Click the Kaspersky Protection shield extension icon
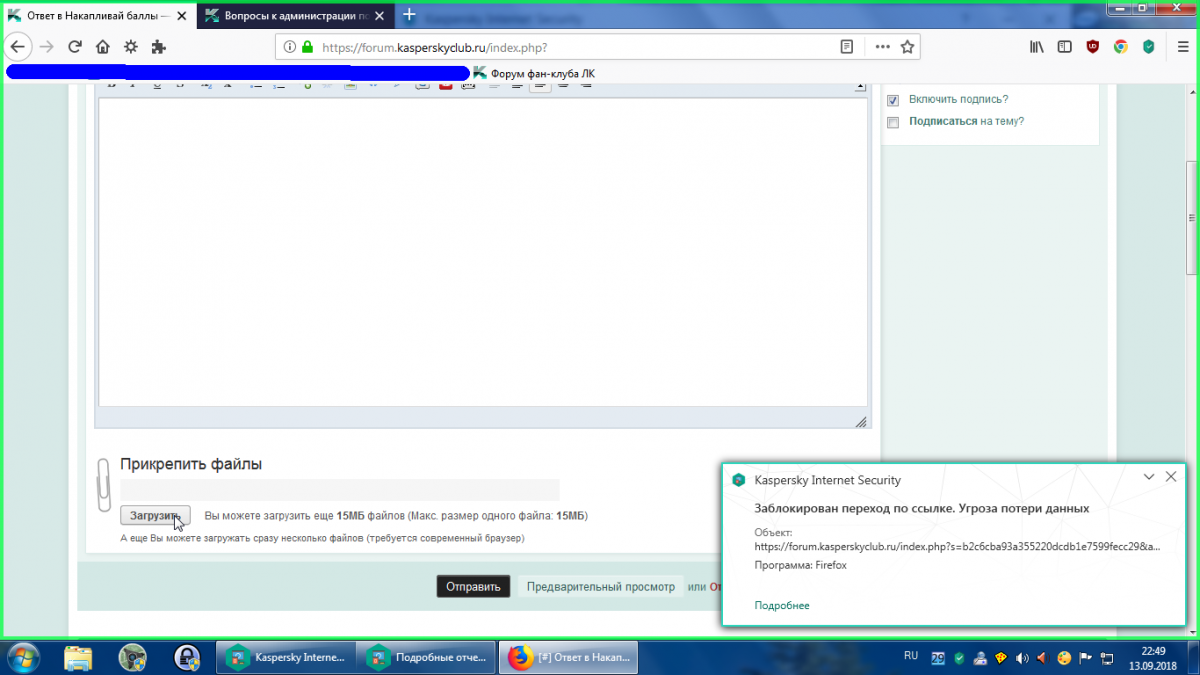 [x=1149, y=47]
